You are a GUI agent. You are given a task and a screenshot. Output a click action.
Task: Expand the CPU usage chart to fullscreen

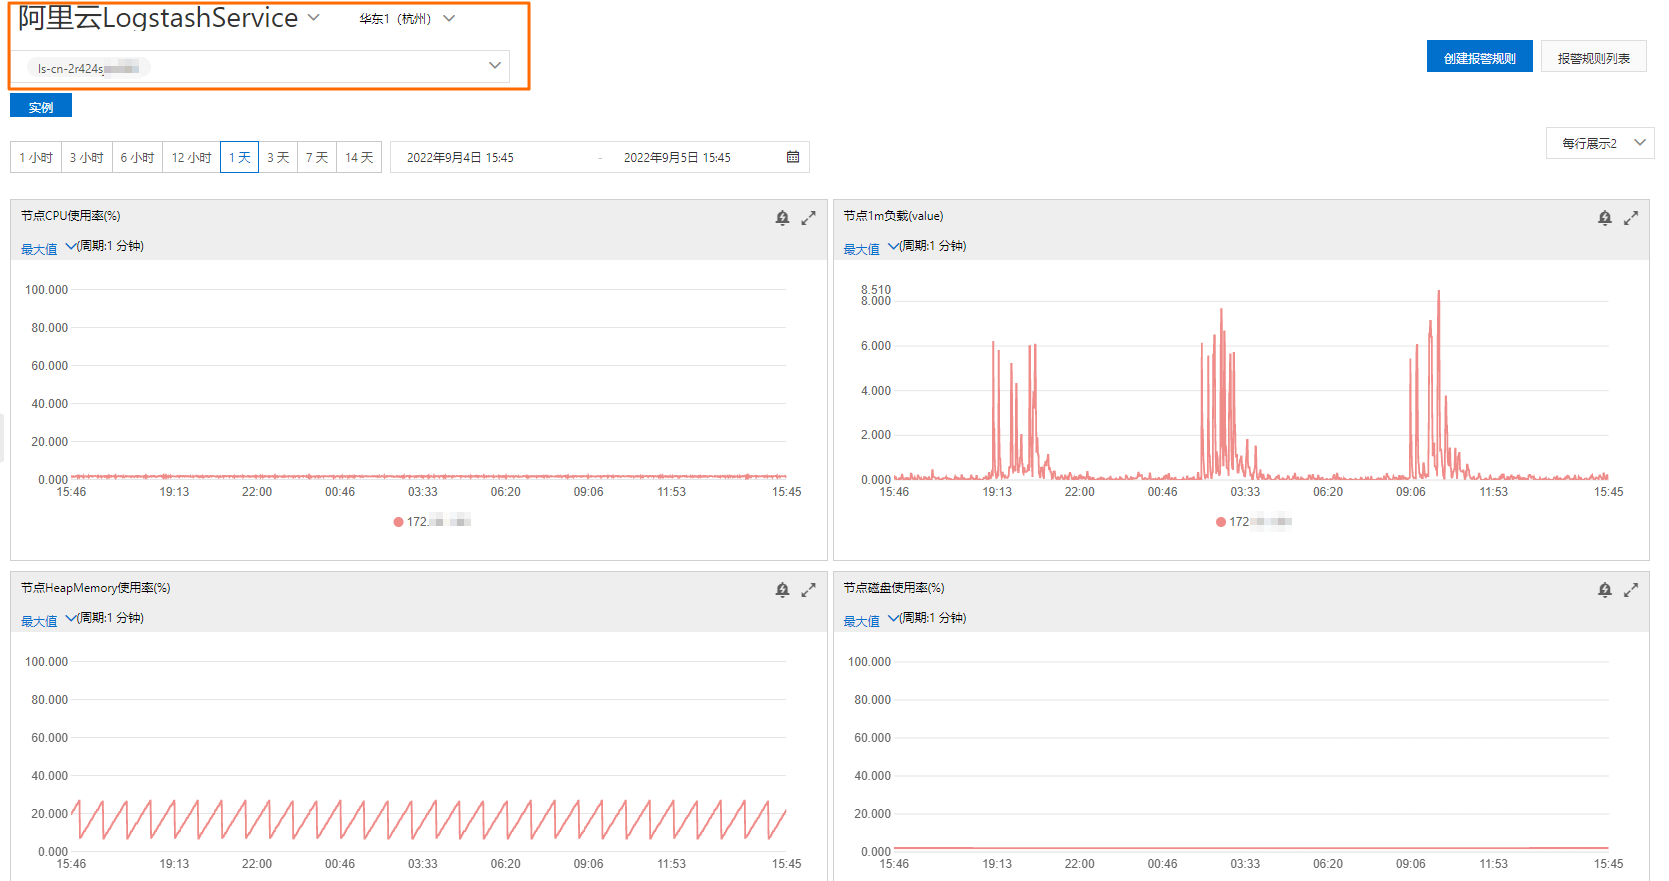coord(808,217)
